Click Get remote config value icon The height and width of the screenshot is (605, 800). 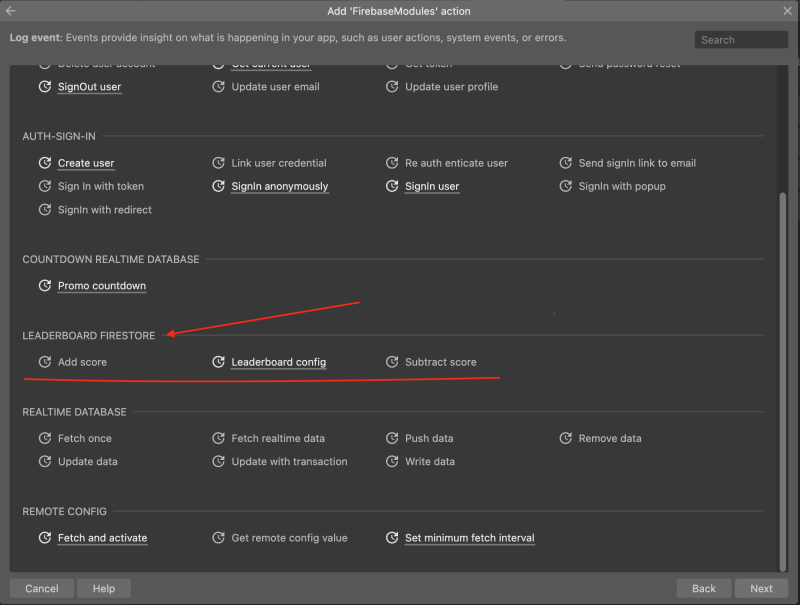[x=218, y=538]
